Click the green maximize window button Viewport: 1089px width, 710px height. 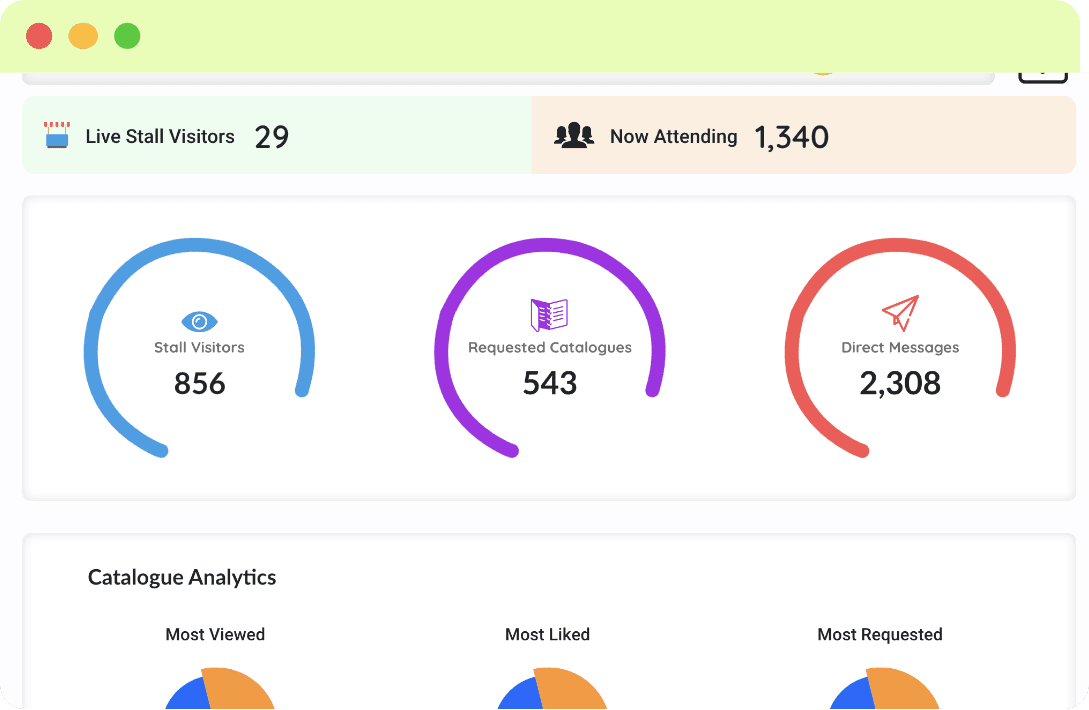[x=127, y=35]
